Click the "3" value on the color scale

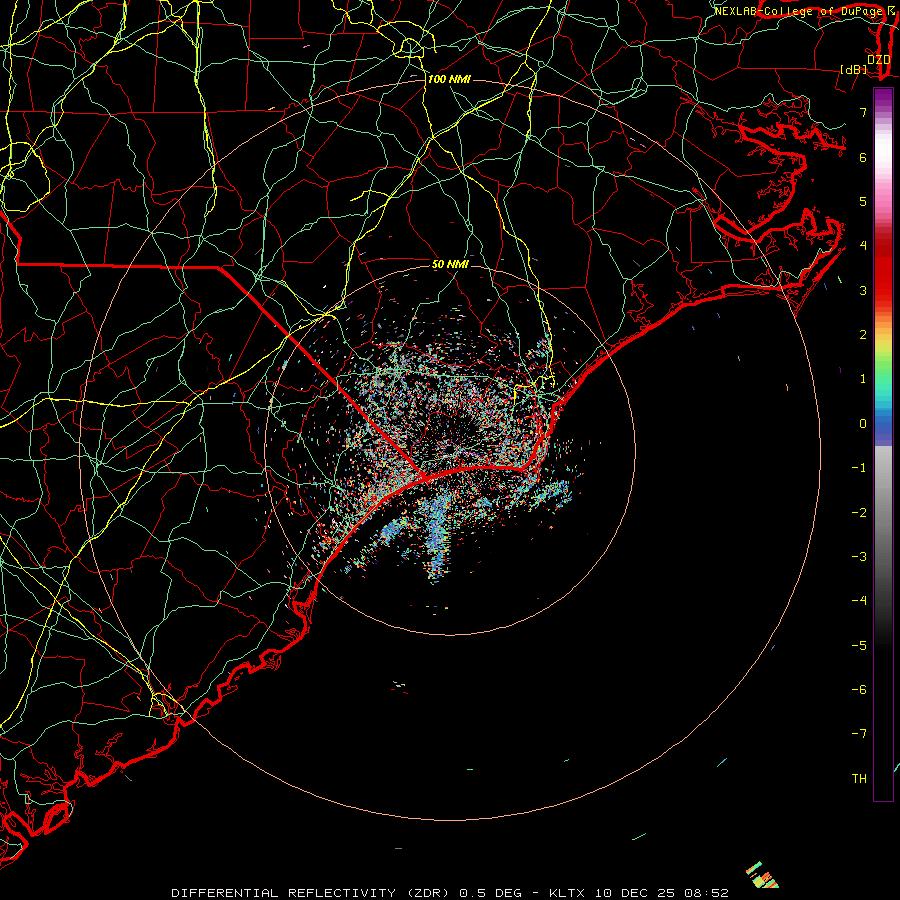click(863, 290)
